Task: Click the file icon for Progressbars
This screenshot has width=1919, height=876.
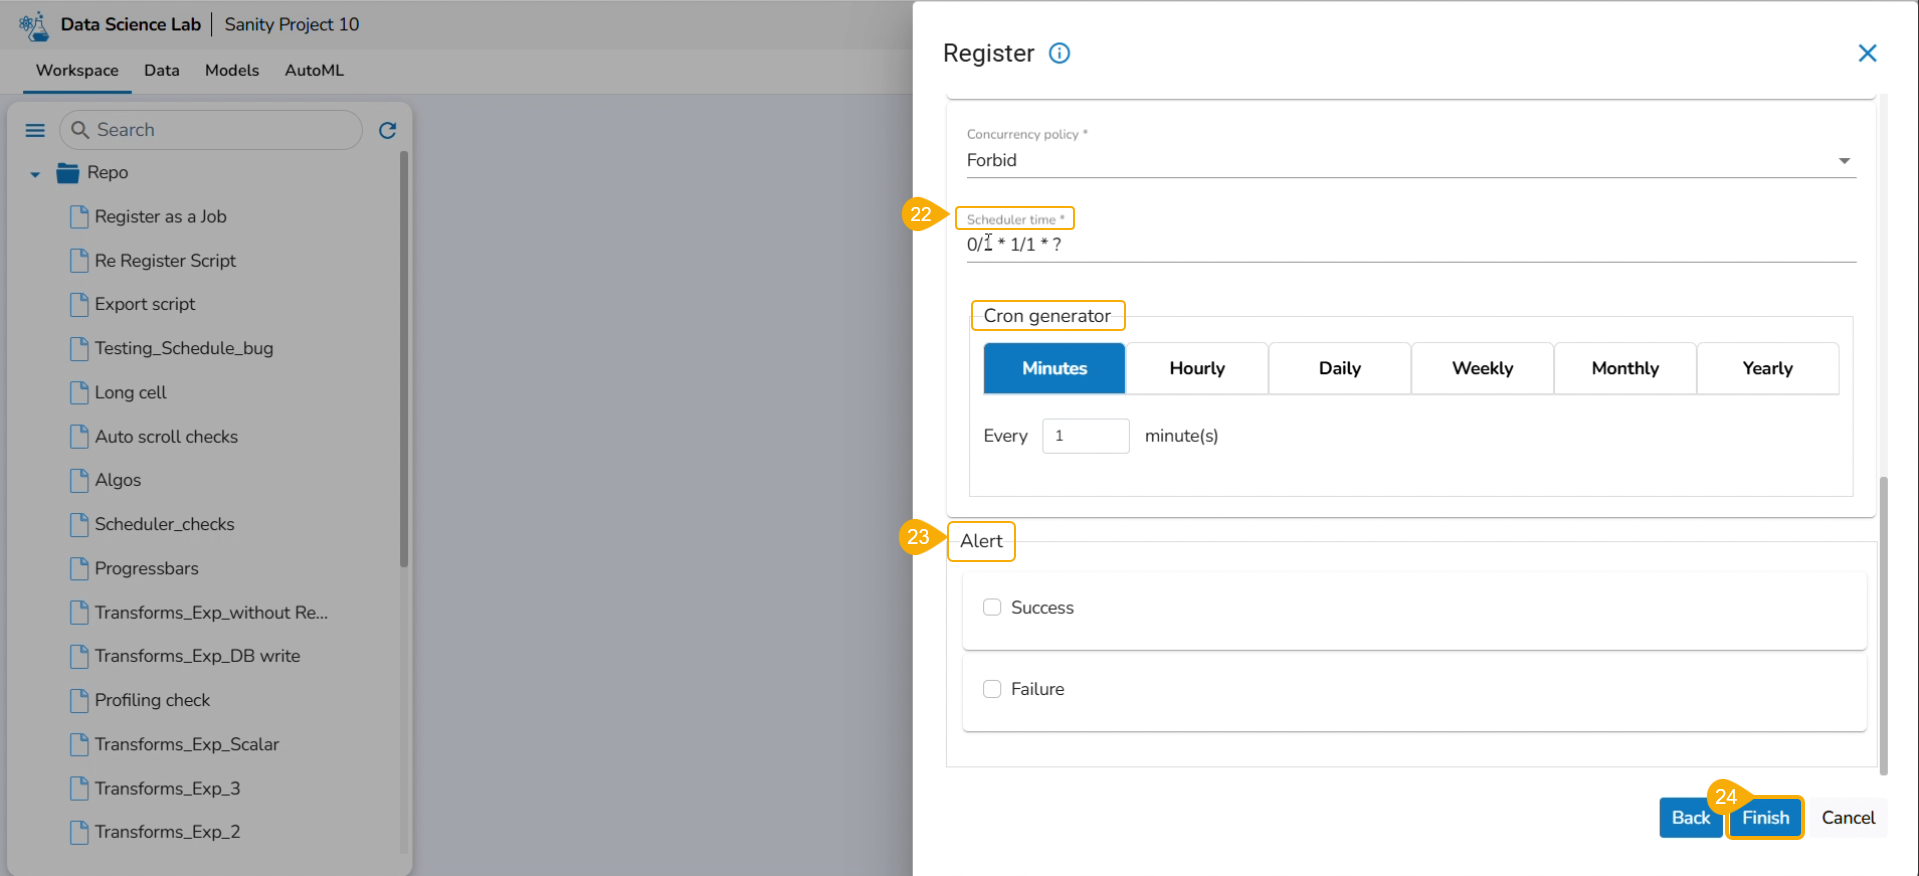Action: [79, 568]
